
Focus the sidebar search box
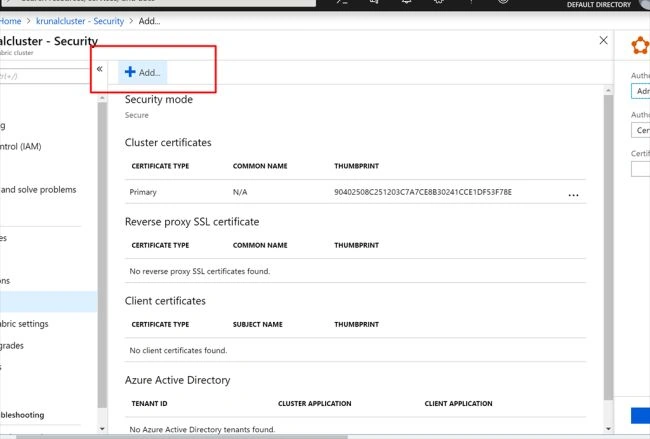[44, 76]
